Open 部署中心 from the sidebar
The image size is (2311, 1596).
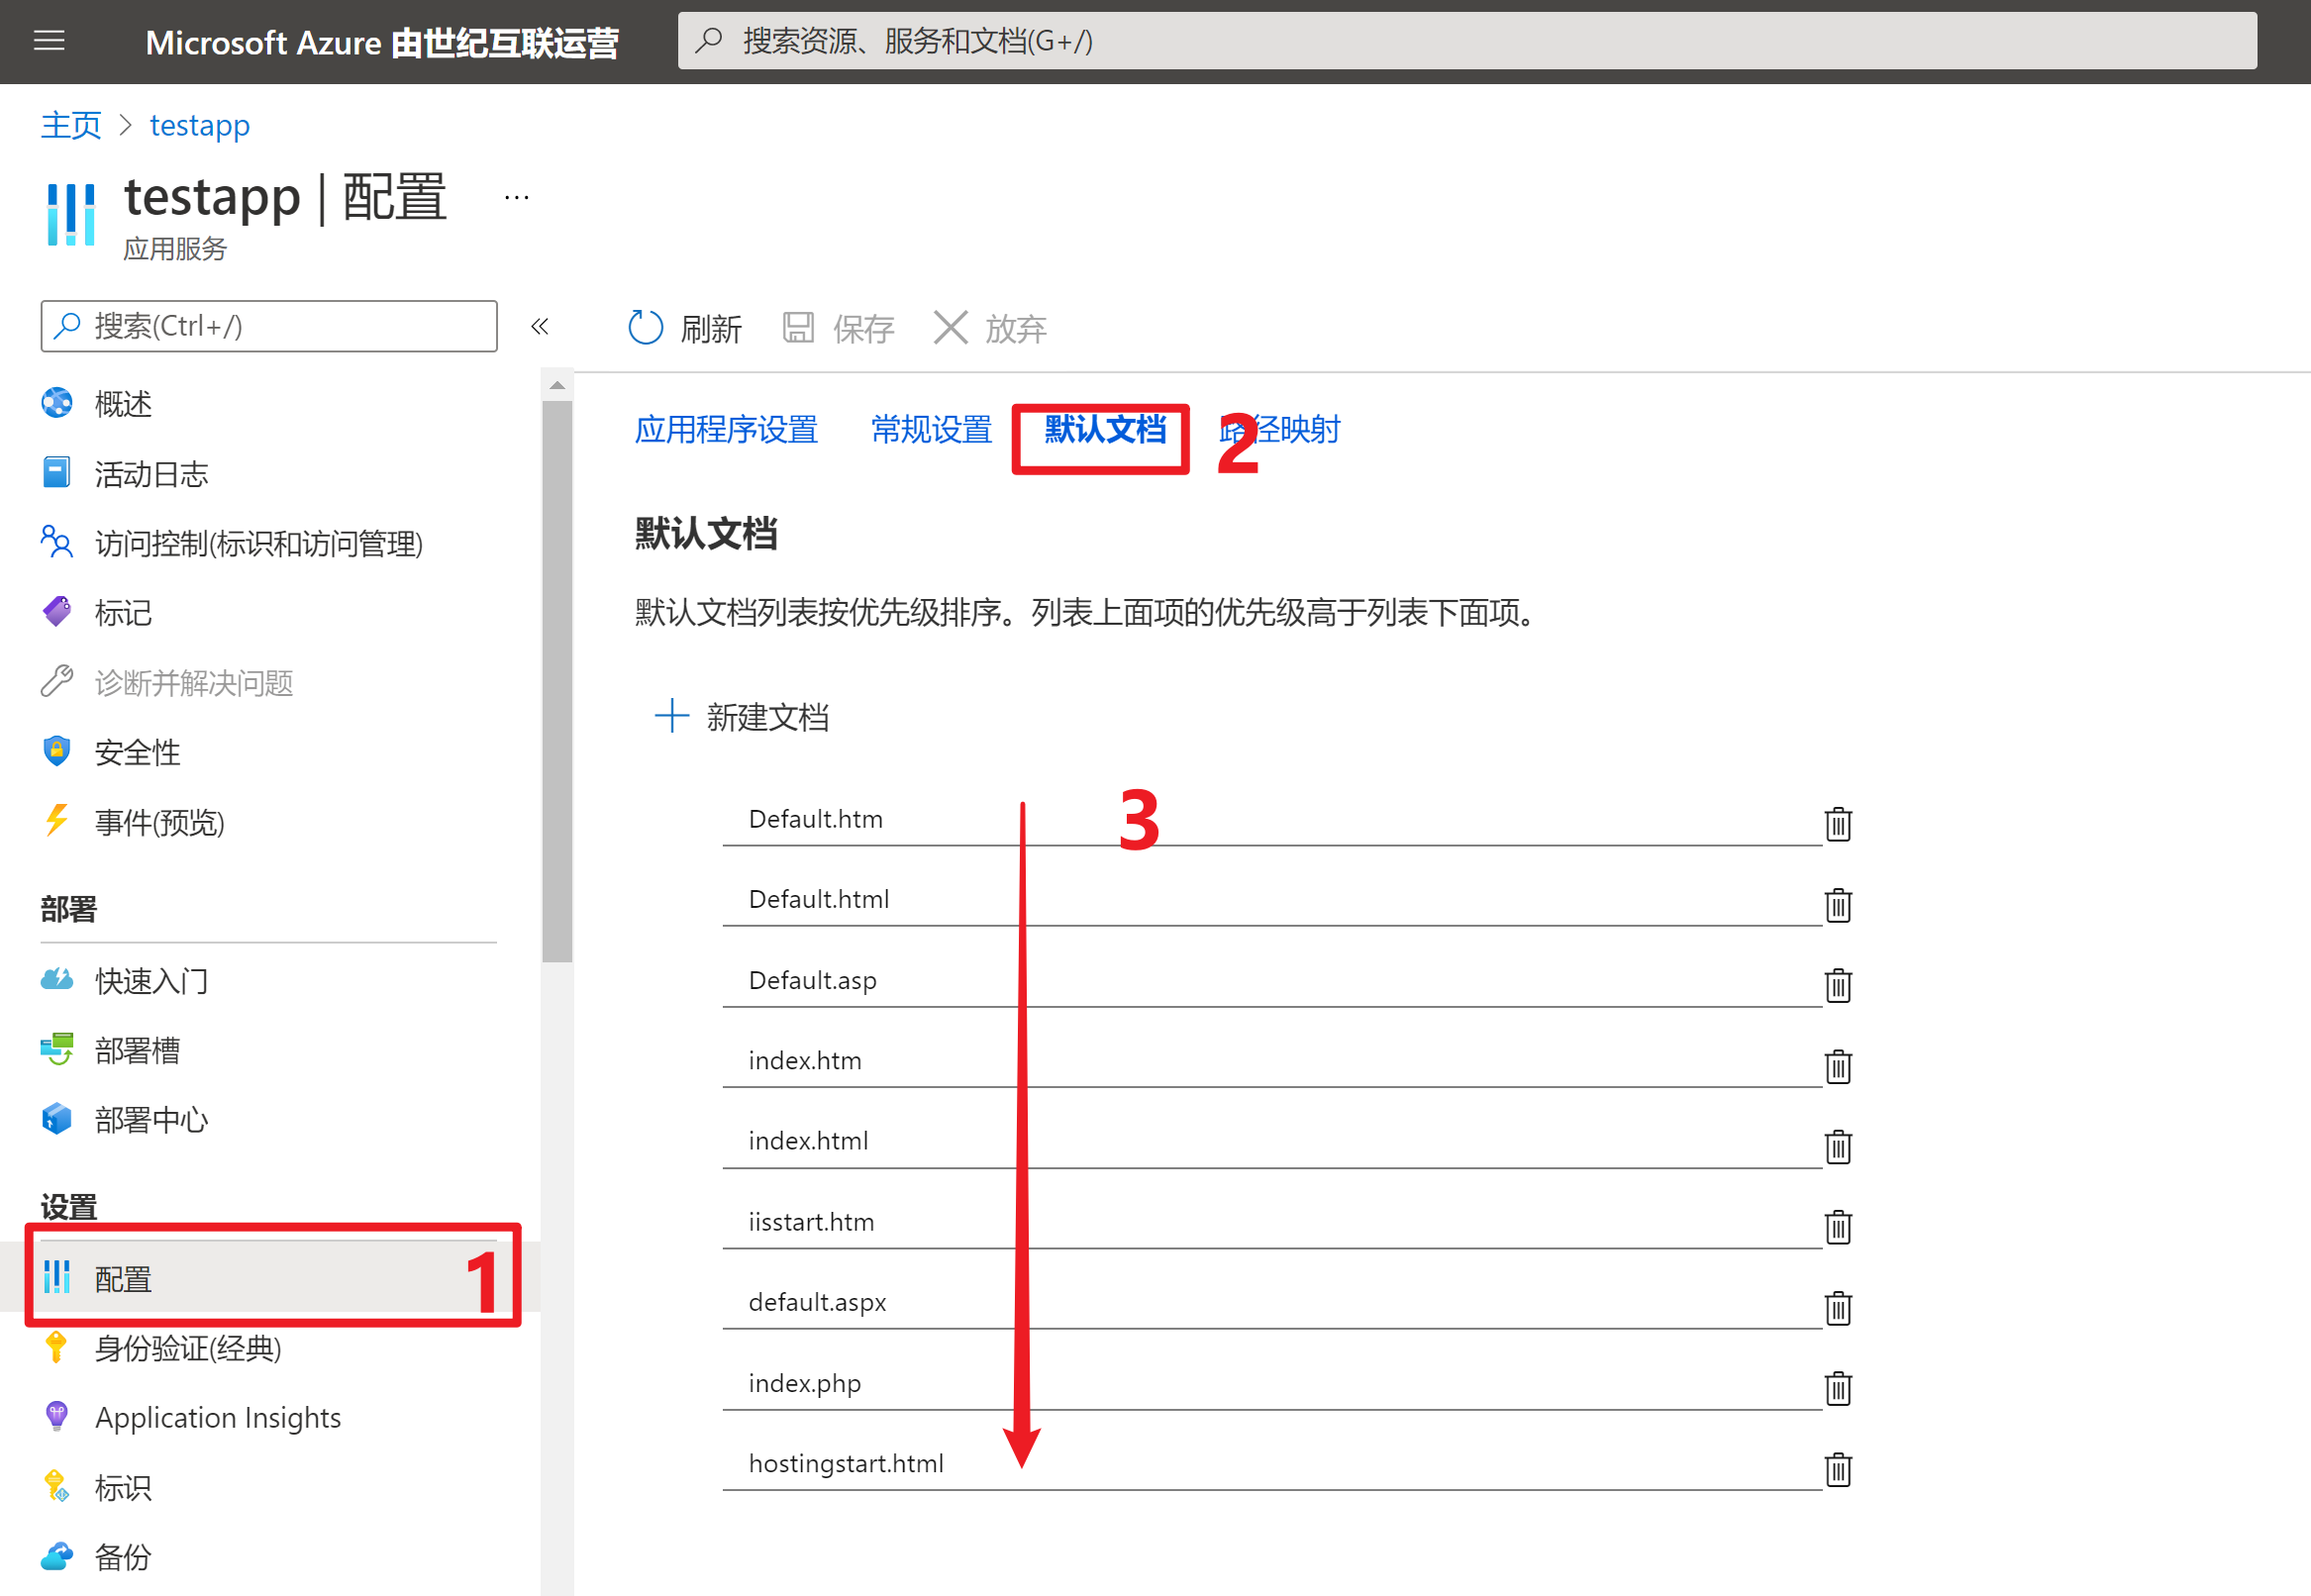pos(151,1119)
